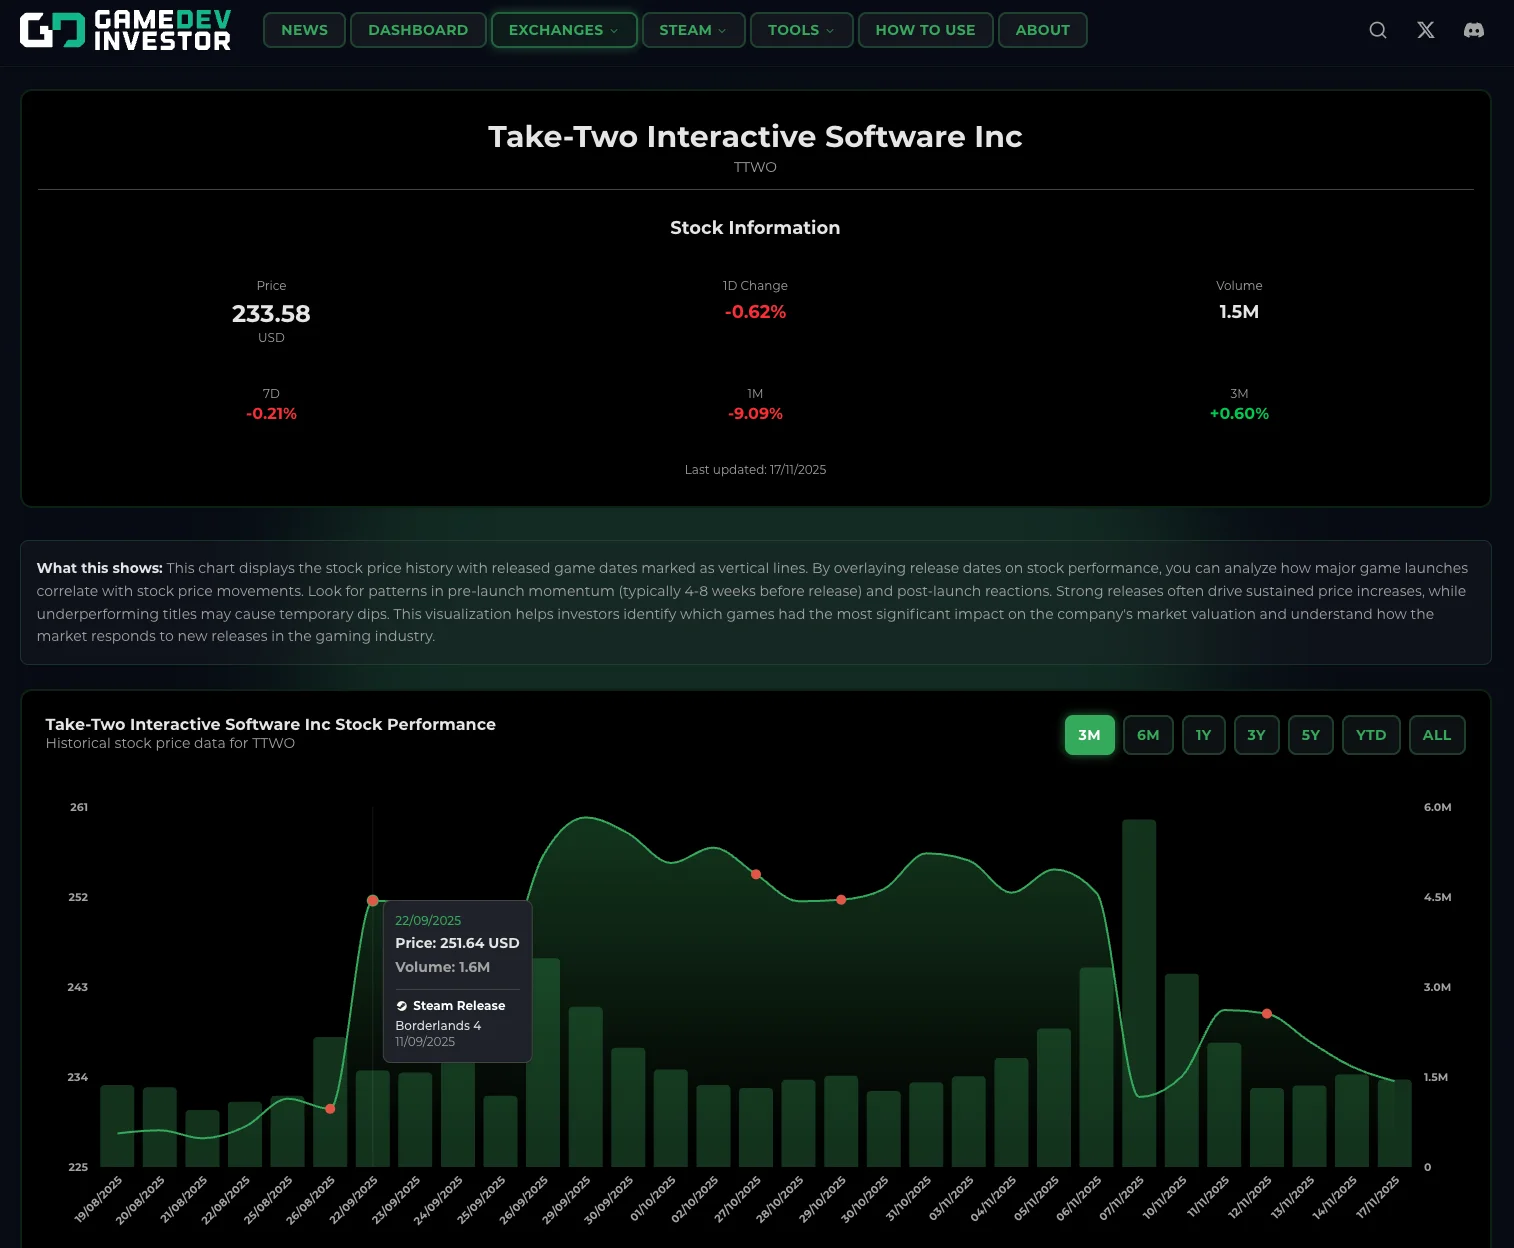Click the Borderlands 4 release marker dot
This screenshot has width=1514, height=1248.
click(x=373, y=901)
